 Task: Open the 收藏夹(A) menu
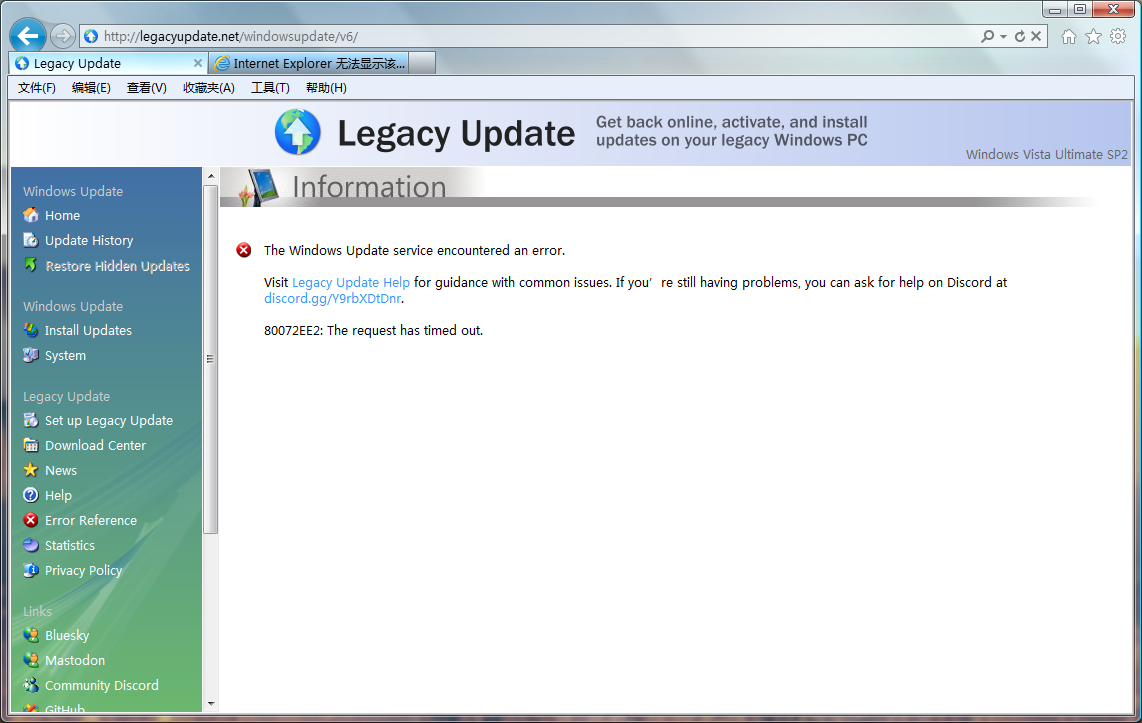click(x=208, y=88)
